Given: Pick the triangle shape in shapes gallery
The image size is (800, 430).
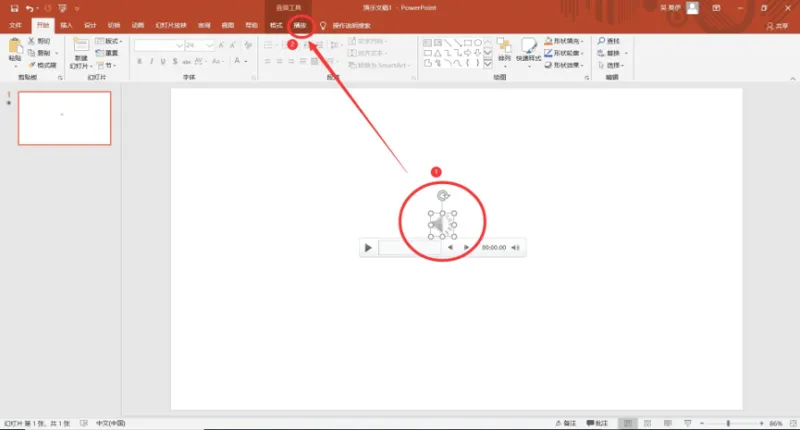Looking at the screenshot, I should [438, 53].
